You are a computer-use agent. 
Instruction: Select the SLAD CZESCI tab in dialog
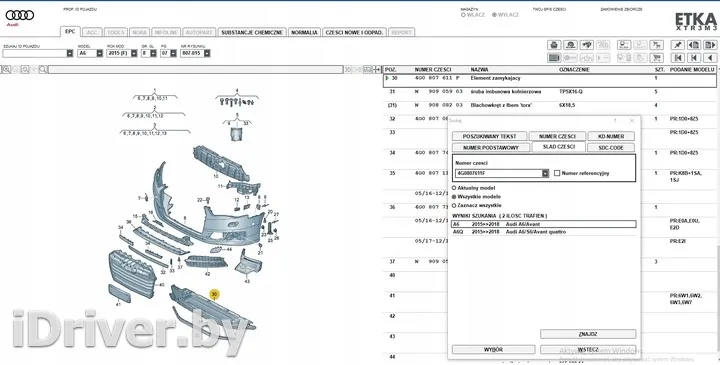[559, 147]
